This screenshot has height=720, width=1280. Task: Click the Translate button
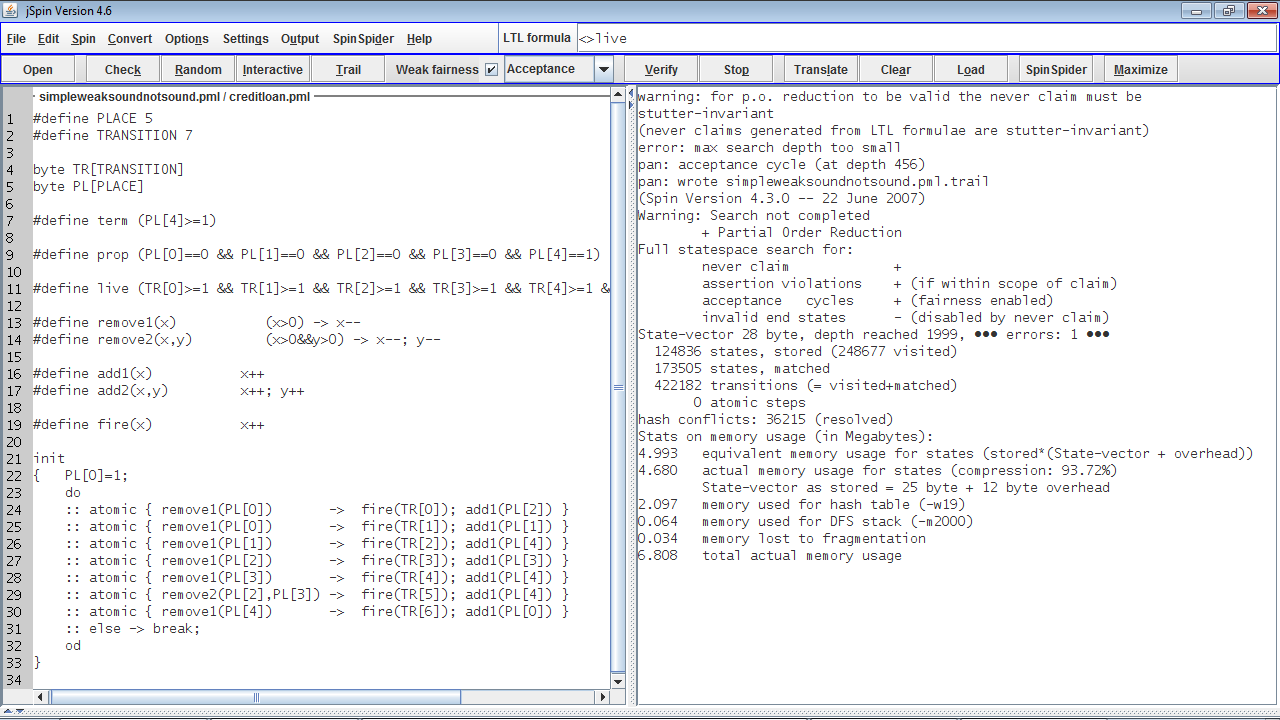820,70
